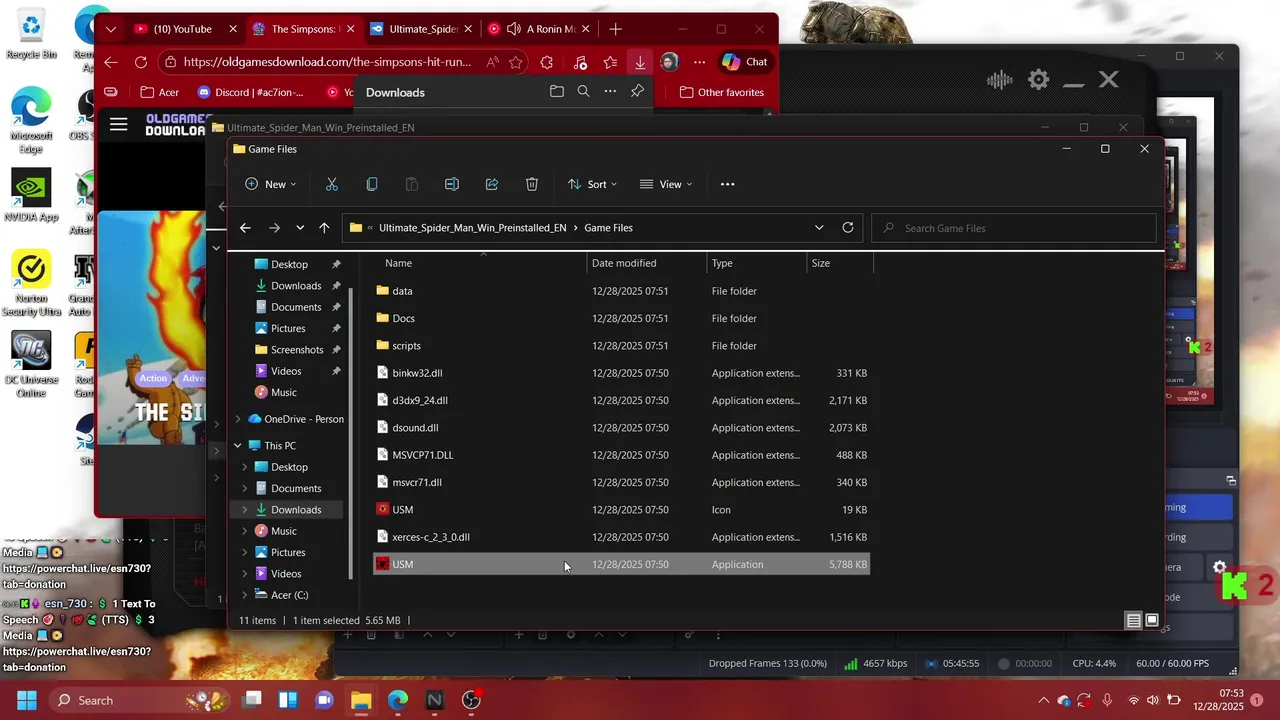The image size is (1280, 720).
Task: Open a new Edge tab
Action: [x=616, y=29]
